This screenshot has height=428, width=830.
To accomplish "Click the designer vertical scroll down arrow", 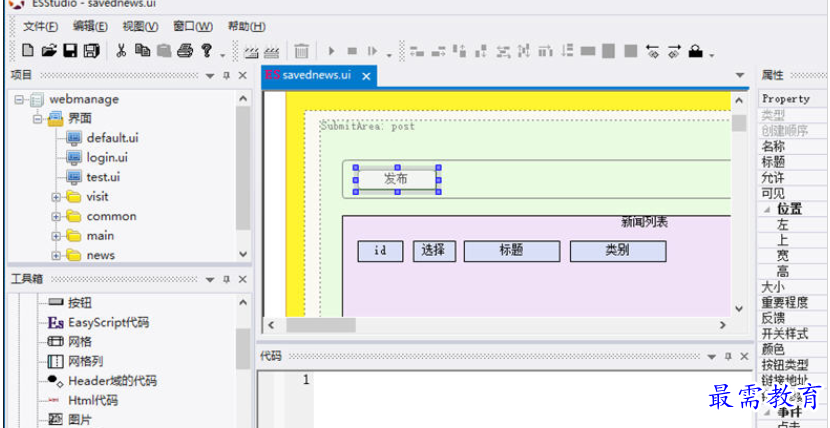I will tap(739, 309).
